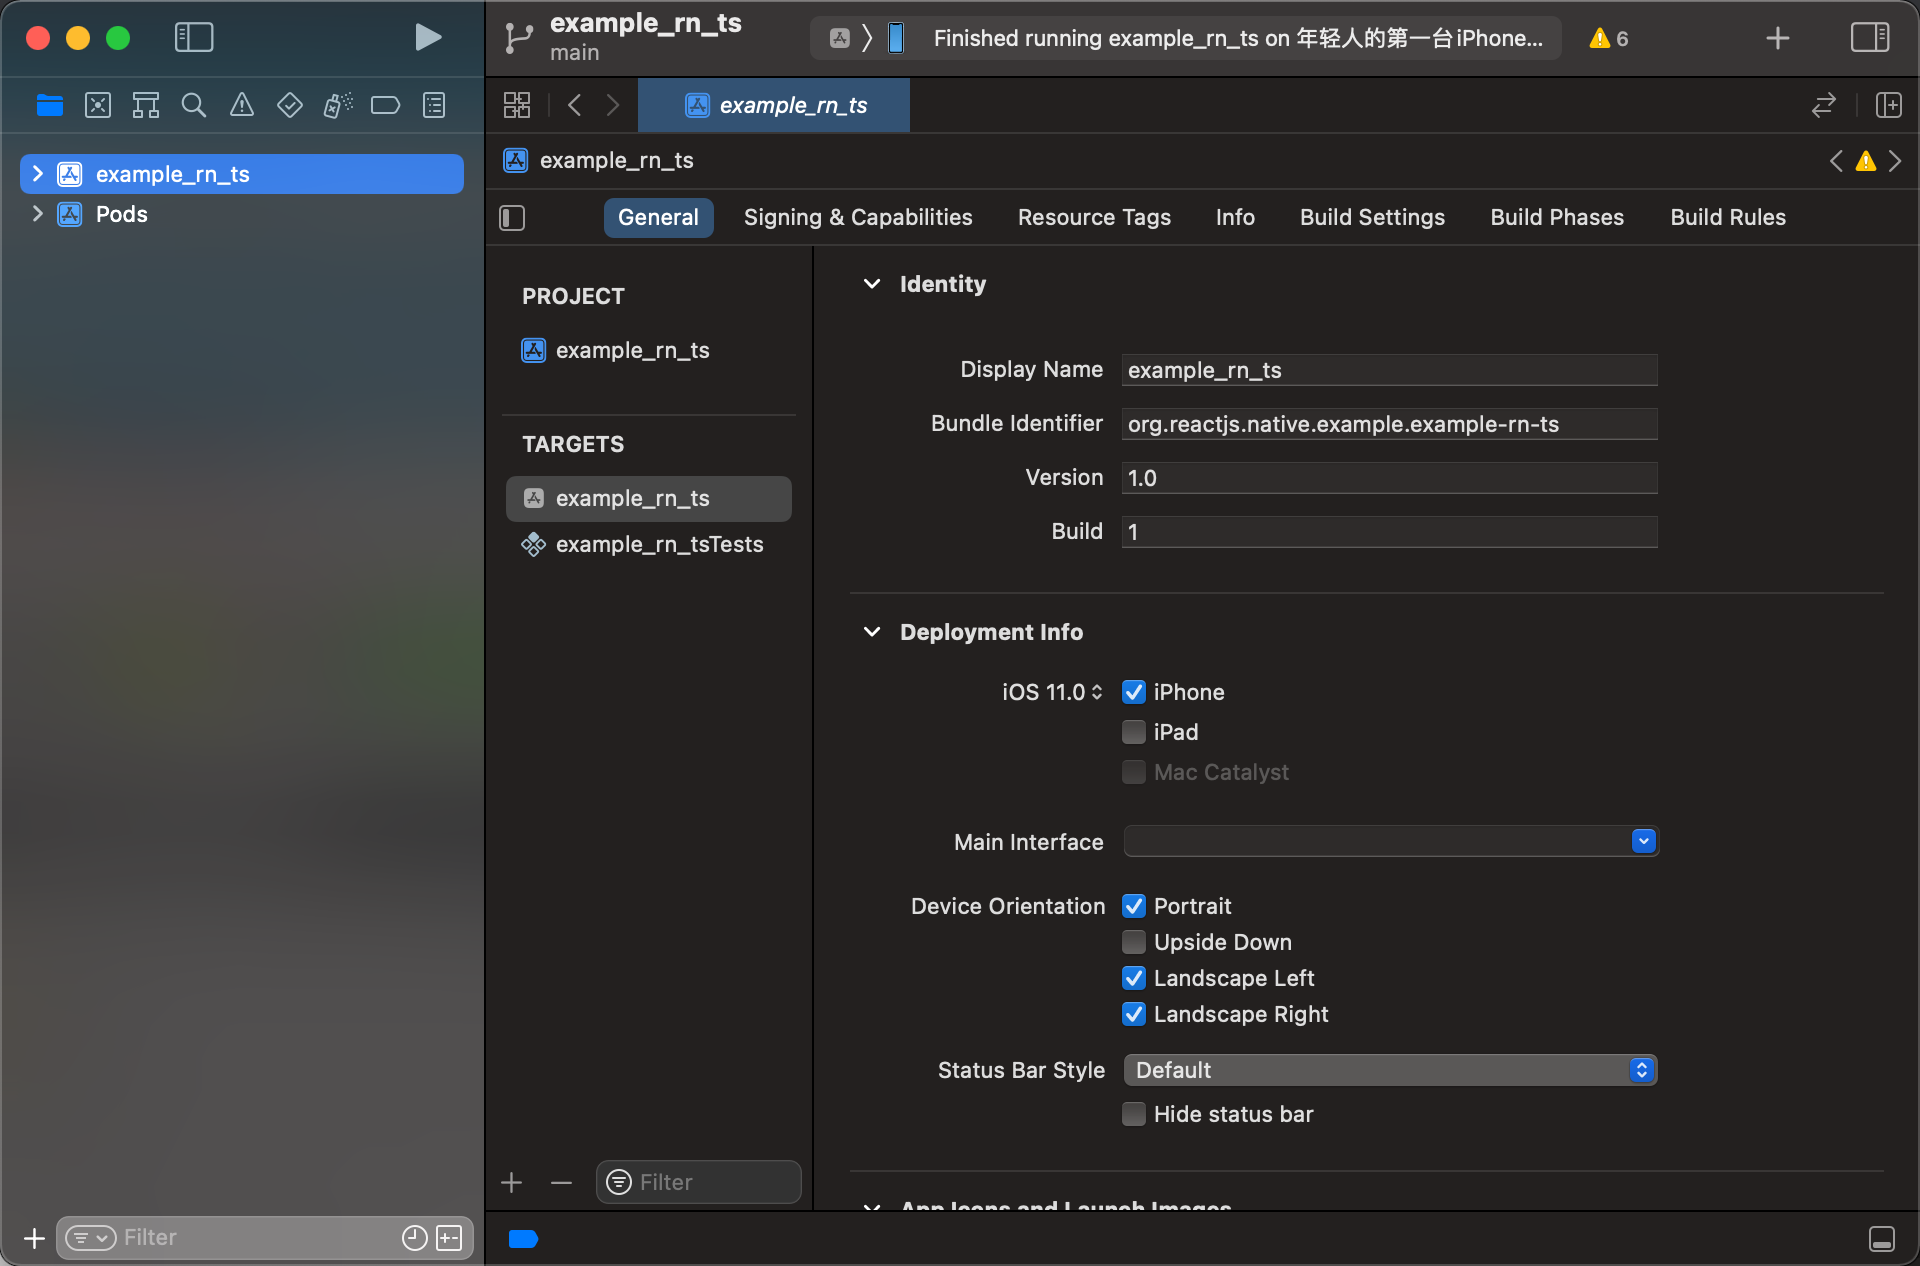
Task: Enable the iPad checkbox
Action: coord(1133,732)
